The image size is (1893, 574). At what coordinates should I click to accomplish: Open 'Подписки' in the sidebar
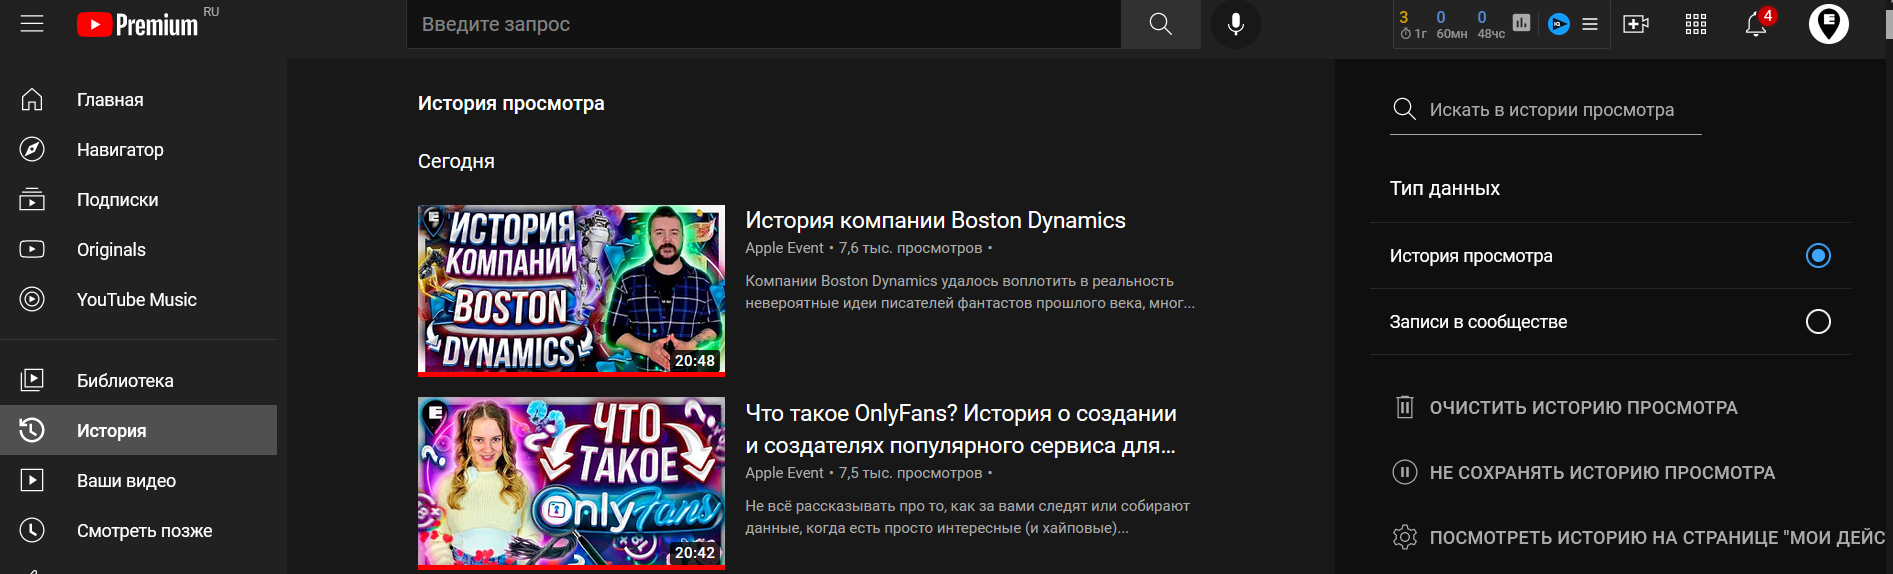coord(117,200)
